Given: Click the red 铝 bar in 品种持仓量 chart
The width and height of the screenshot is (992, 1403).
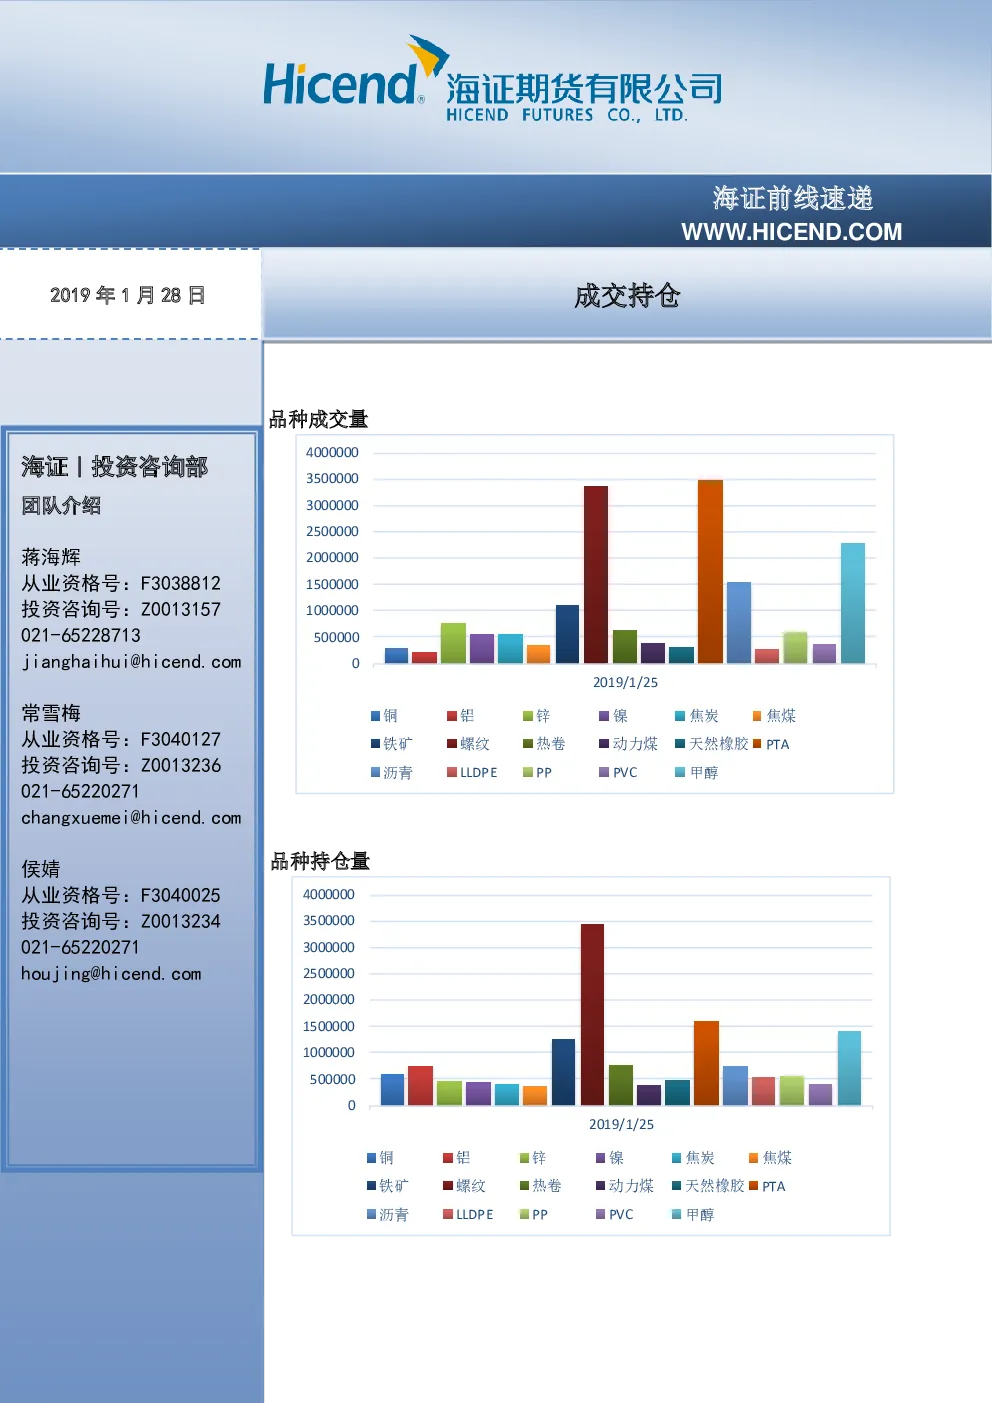Looking at the screenshot, I should pos(421,1085).
